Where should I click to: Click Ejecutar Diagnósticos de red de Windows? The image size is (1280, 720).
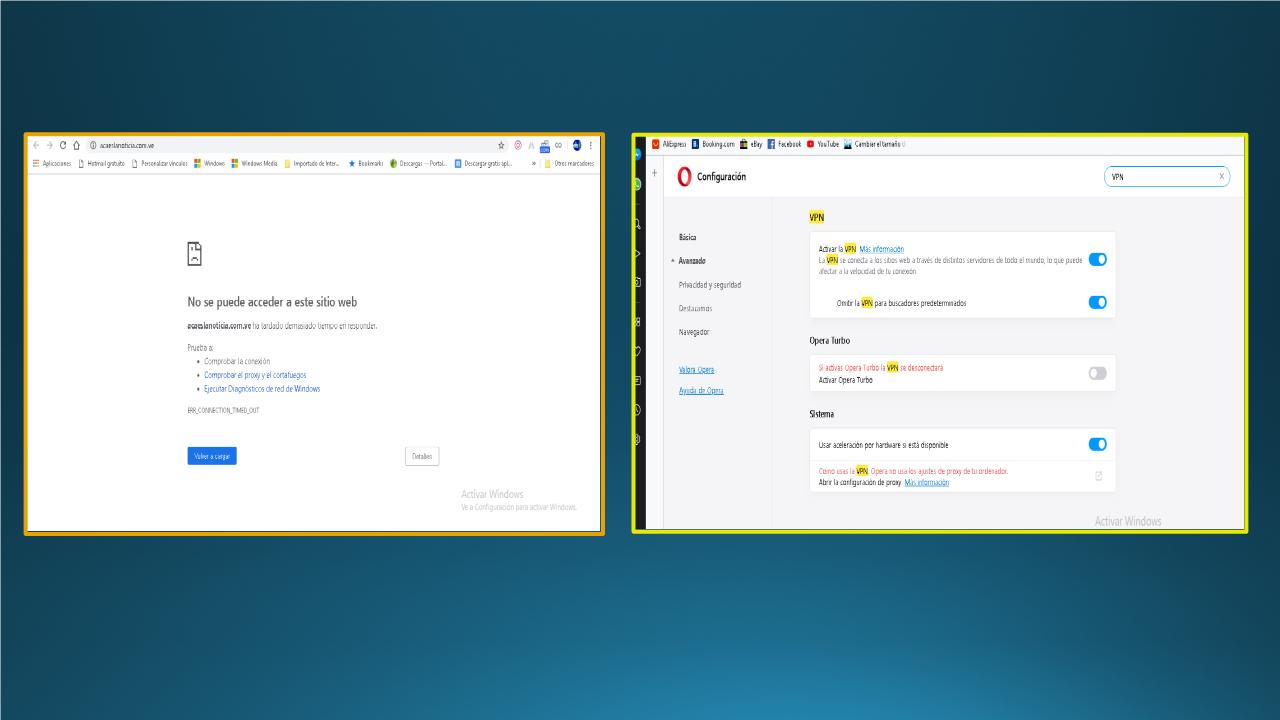(262, 389)
